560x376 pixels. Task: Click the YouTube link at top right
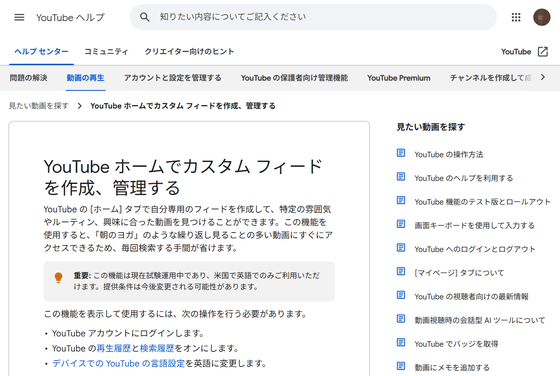coord(516,52)
